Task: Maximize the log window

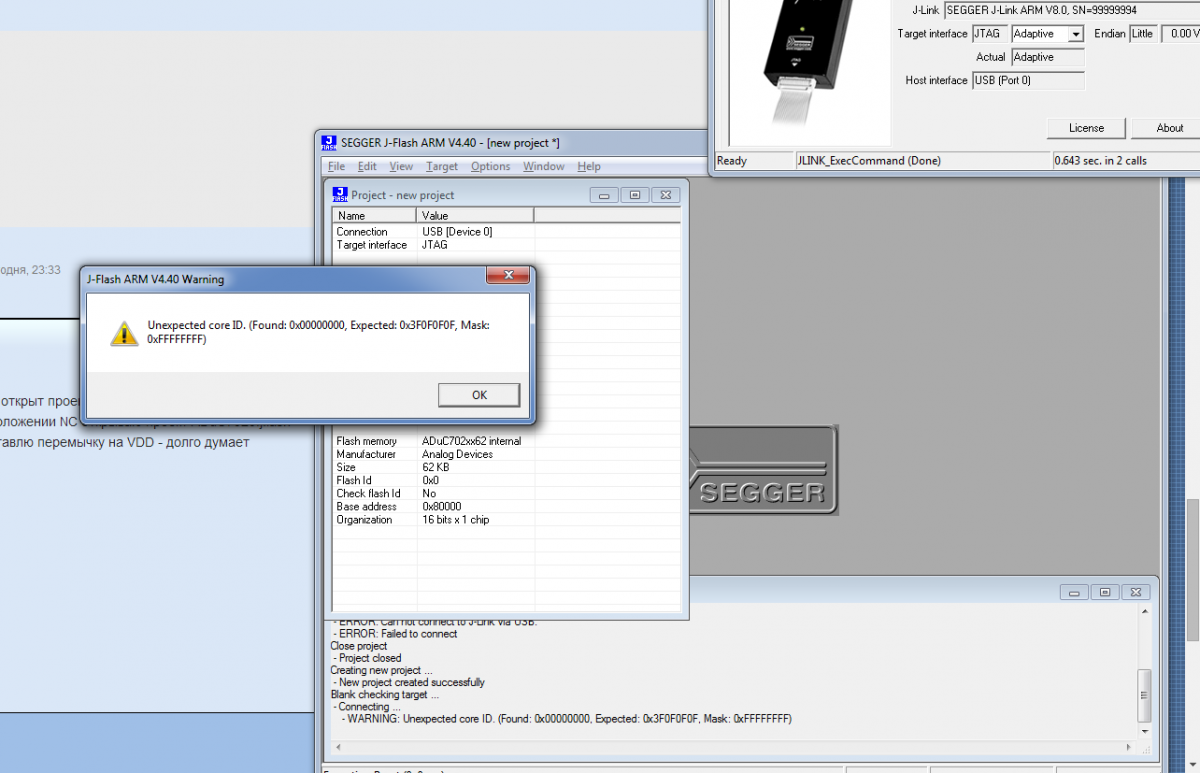Action: [1104, 593]
